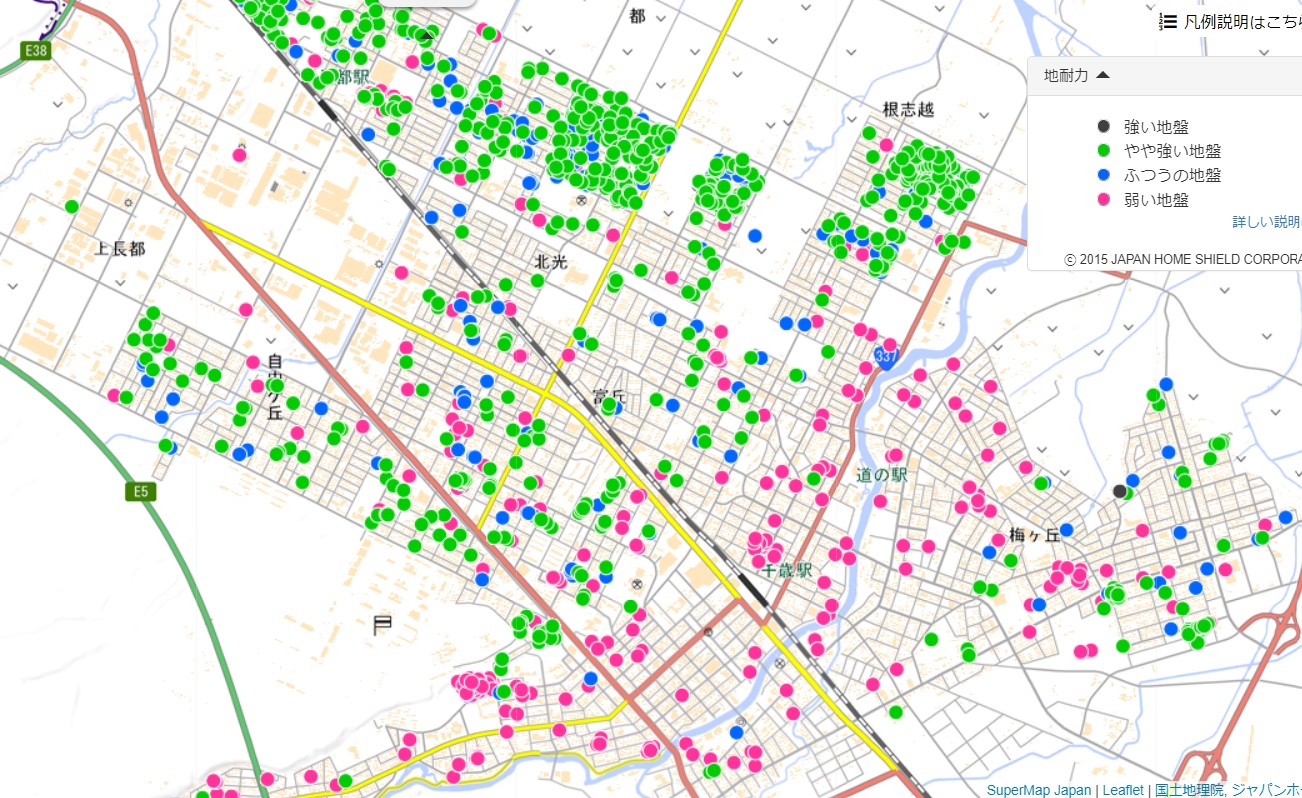Click the E5 expressway shield on the map
Viewport: 1302px width, 798px height.
142,491
